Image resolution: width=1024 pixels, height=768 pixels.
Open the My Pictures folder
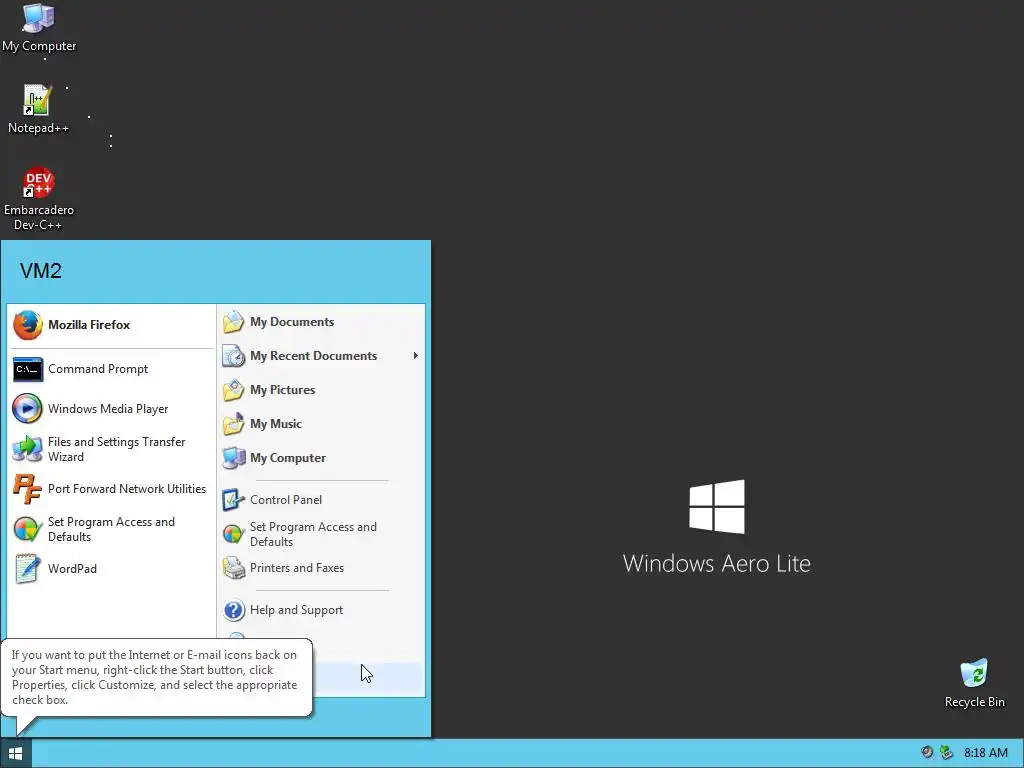[x=321, y=390]
